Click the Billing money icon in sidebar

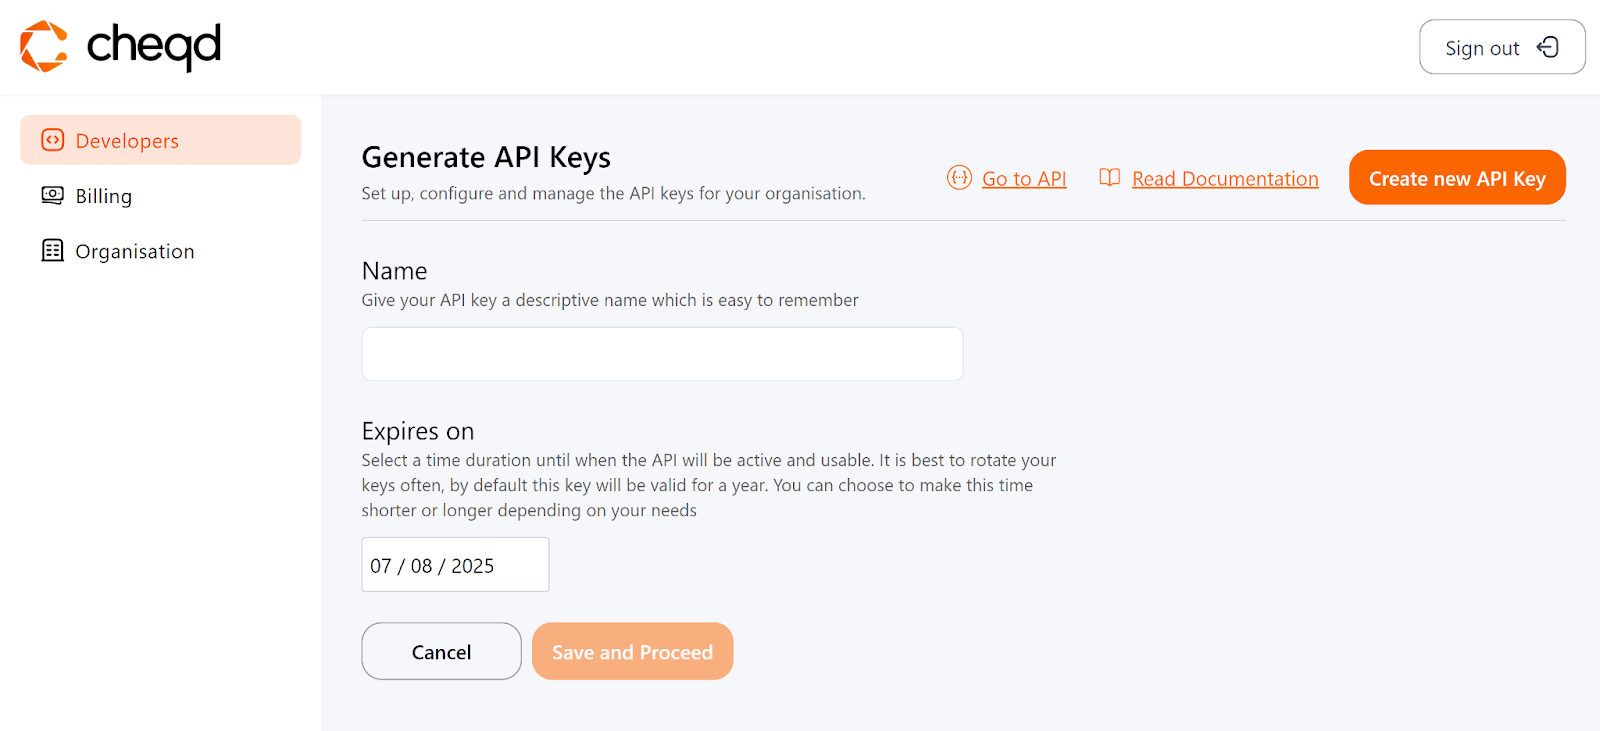click(x=53, y=195)
